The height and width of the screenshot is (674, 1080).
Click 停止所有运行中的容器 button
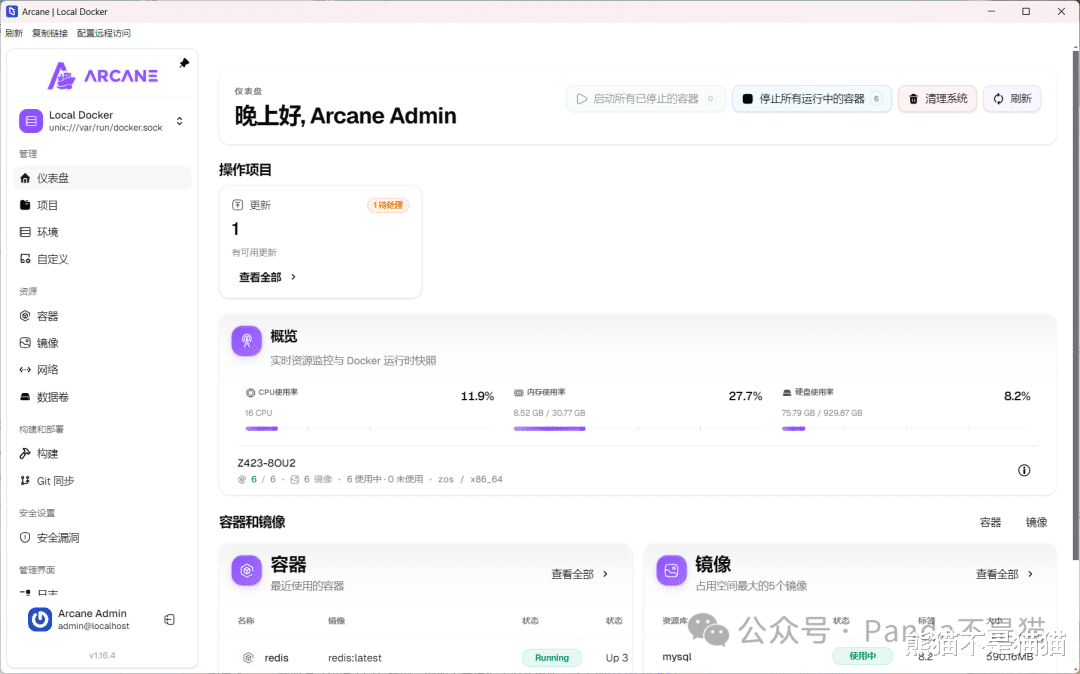(811, 98)
